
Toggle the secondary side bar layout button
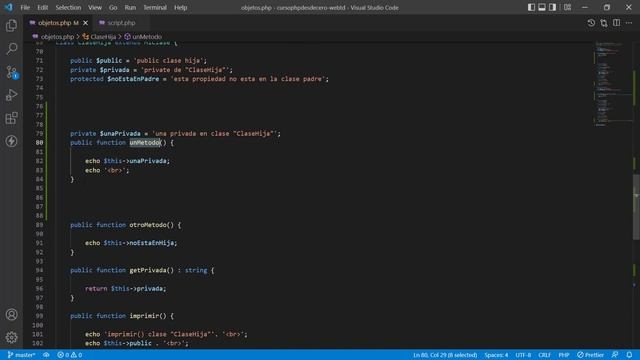[552, 7]
